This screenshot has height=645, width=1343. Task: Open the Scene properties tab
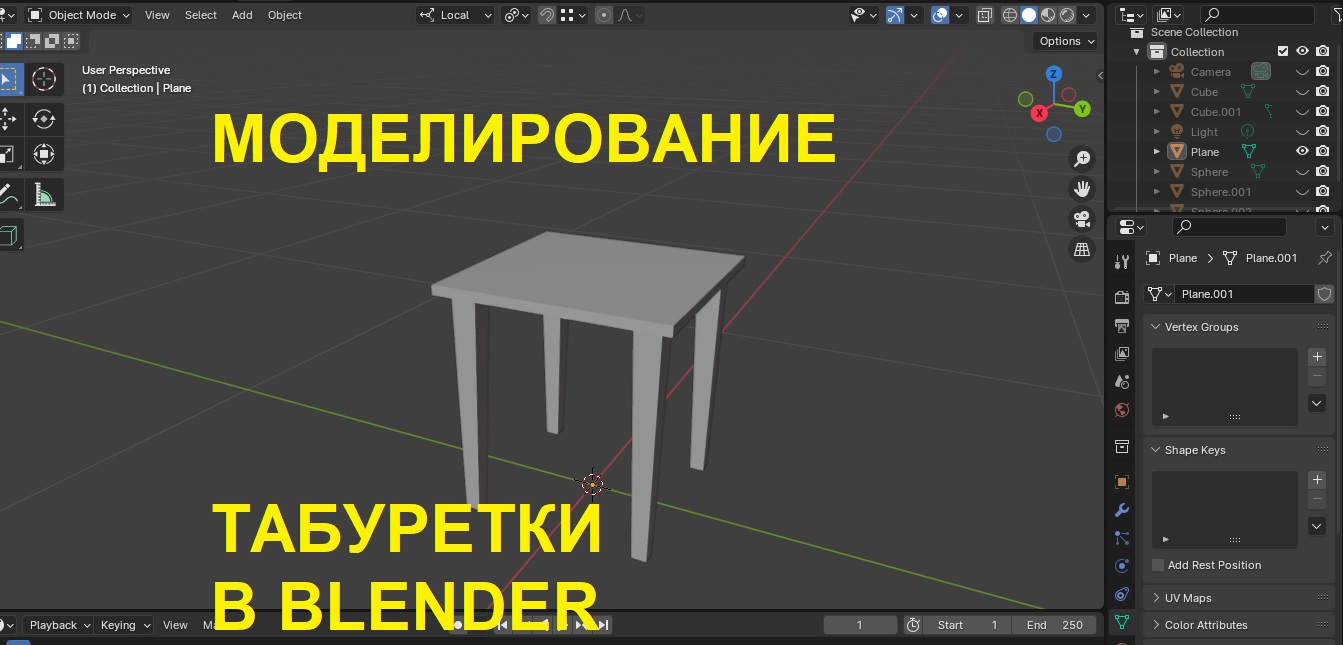pos(1122,382)
